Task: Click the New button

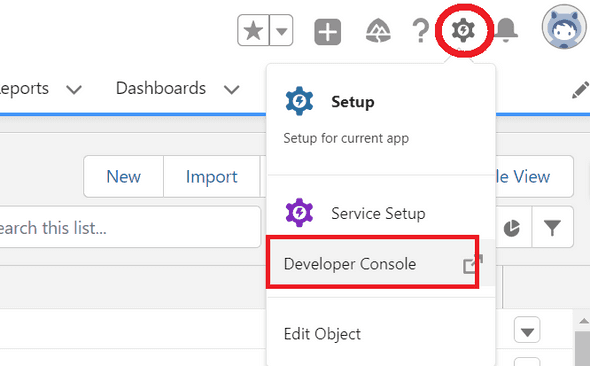Action: pyautogui.click(x=123, y=176)
